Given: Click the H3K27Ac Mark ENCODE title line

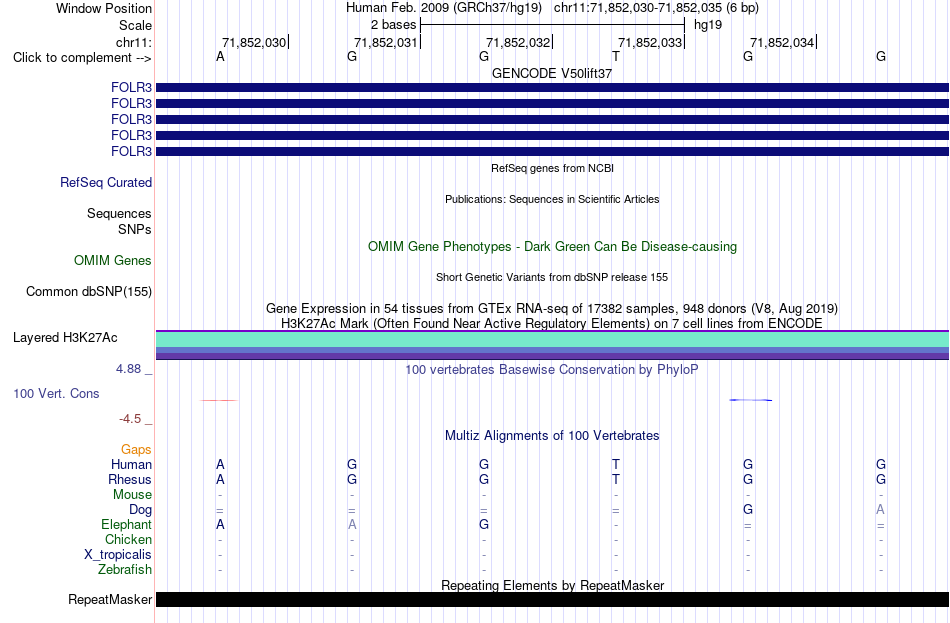Looking at the screenshot, I should pos(552,324).
